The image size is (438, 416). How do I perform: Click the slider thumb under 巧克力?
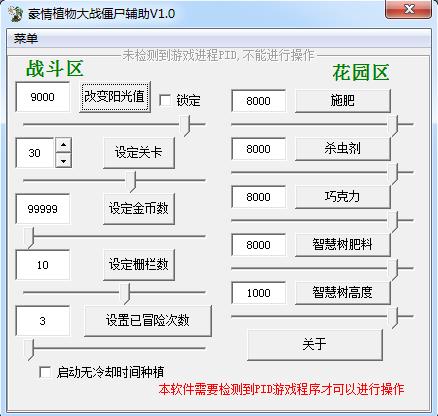point(393,222)
